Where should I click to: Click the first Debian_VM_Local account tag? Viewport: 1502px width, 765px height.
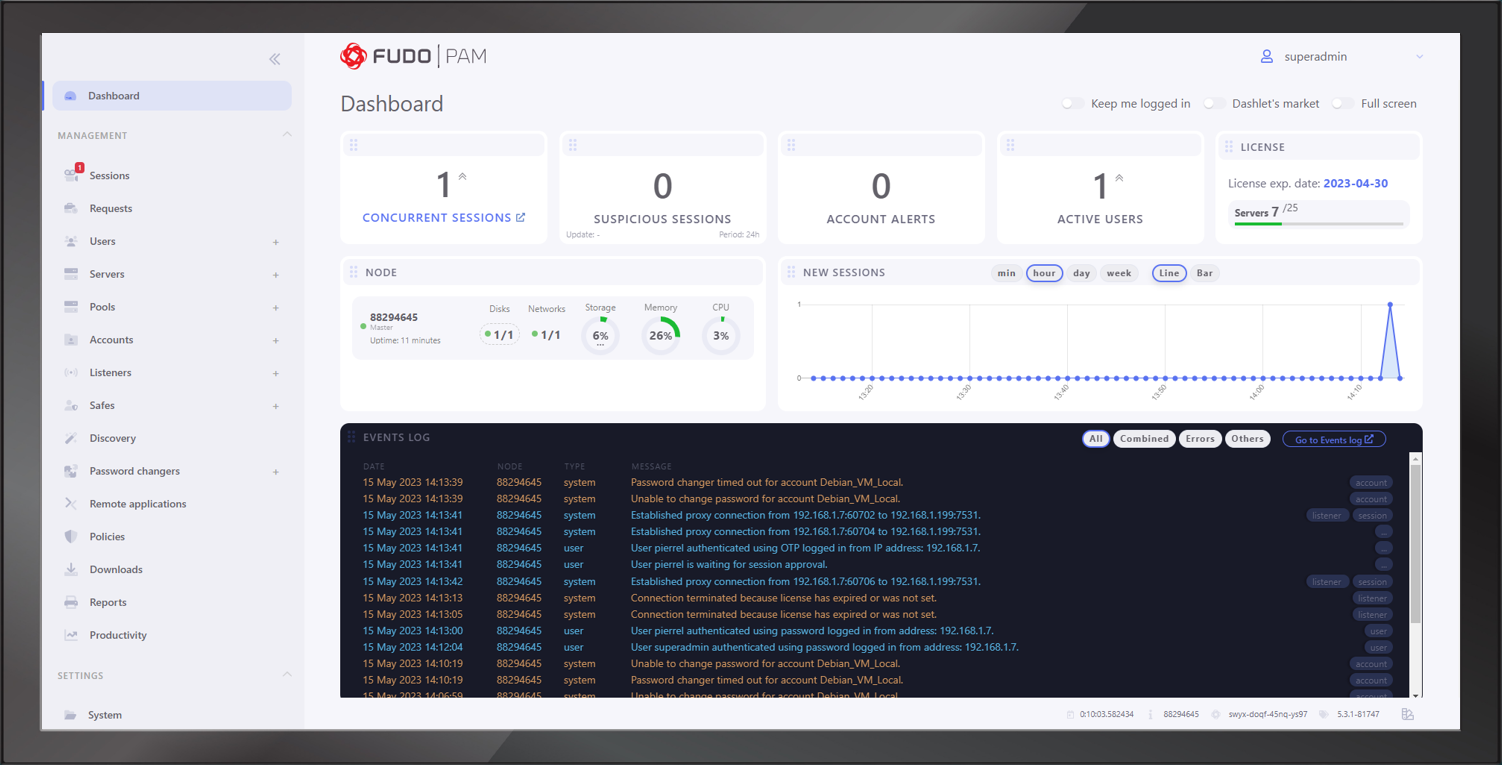pos(1371,483)
